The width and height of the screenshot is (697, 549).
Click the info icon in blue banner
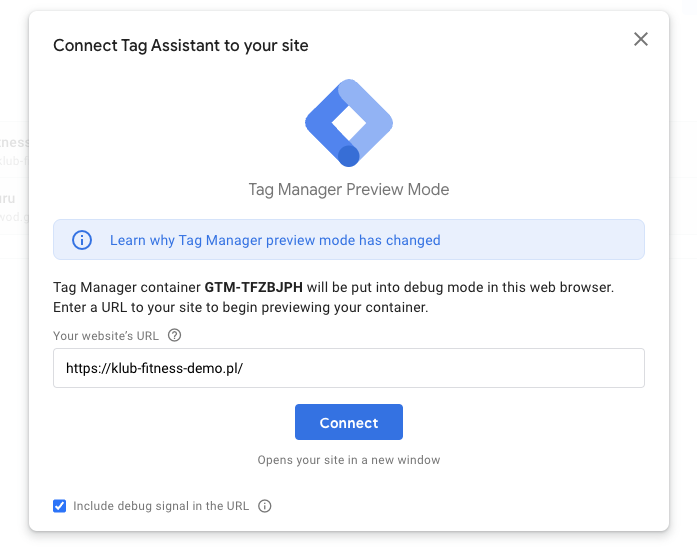tap(82, 240)
